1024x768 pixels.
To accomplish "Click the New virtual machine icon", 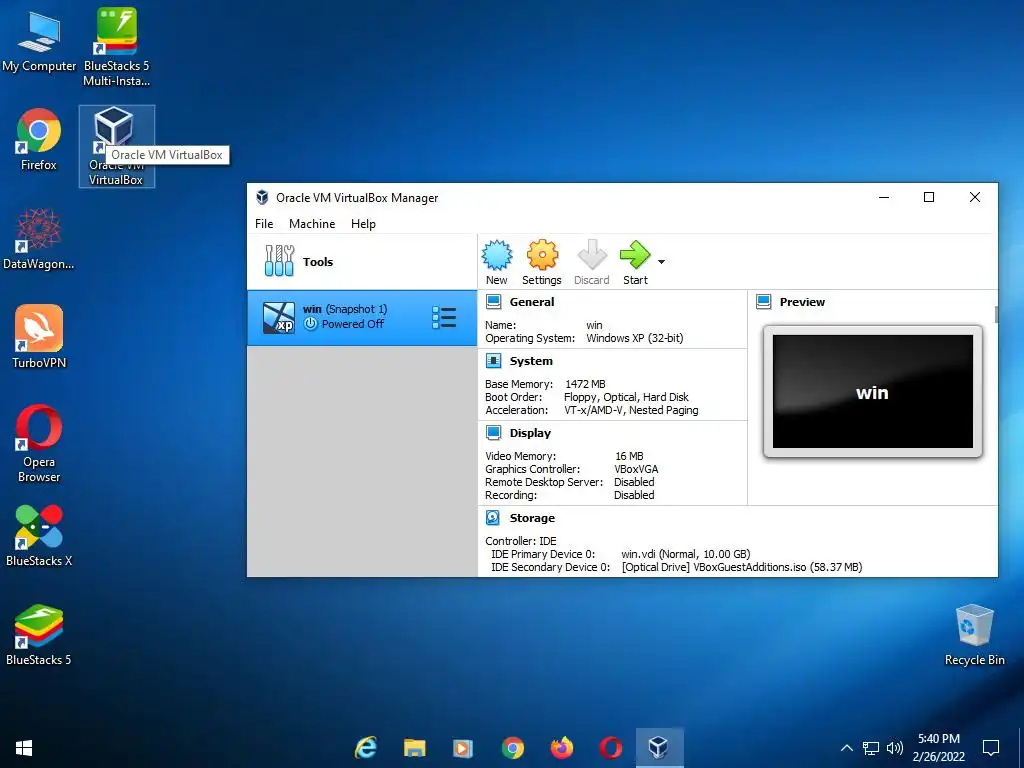I will click(497, 255).
